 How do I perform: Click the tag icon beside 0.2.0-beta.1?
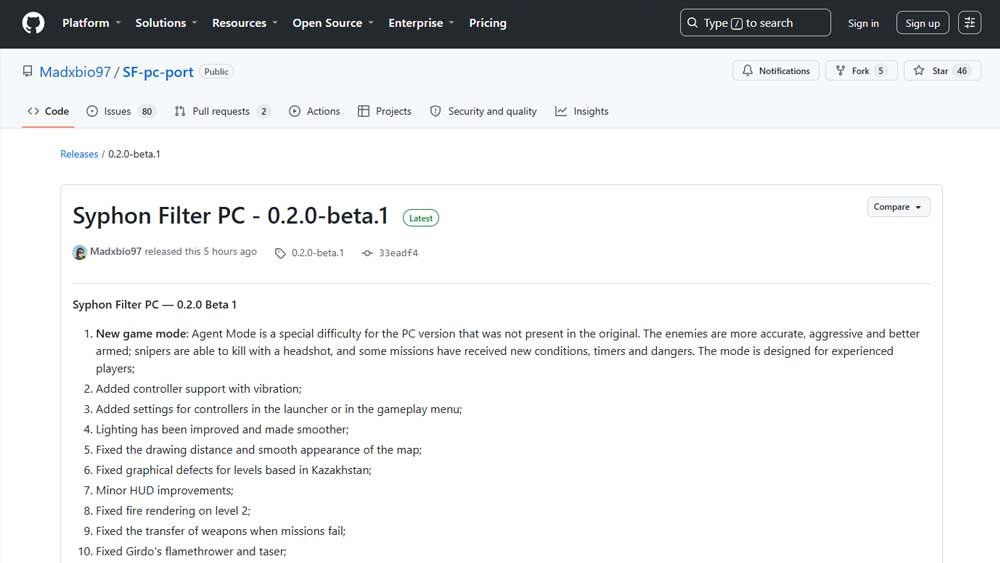(x=280, y=253)
